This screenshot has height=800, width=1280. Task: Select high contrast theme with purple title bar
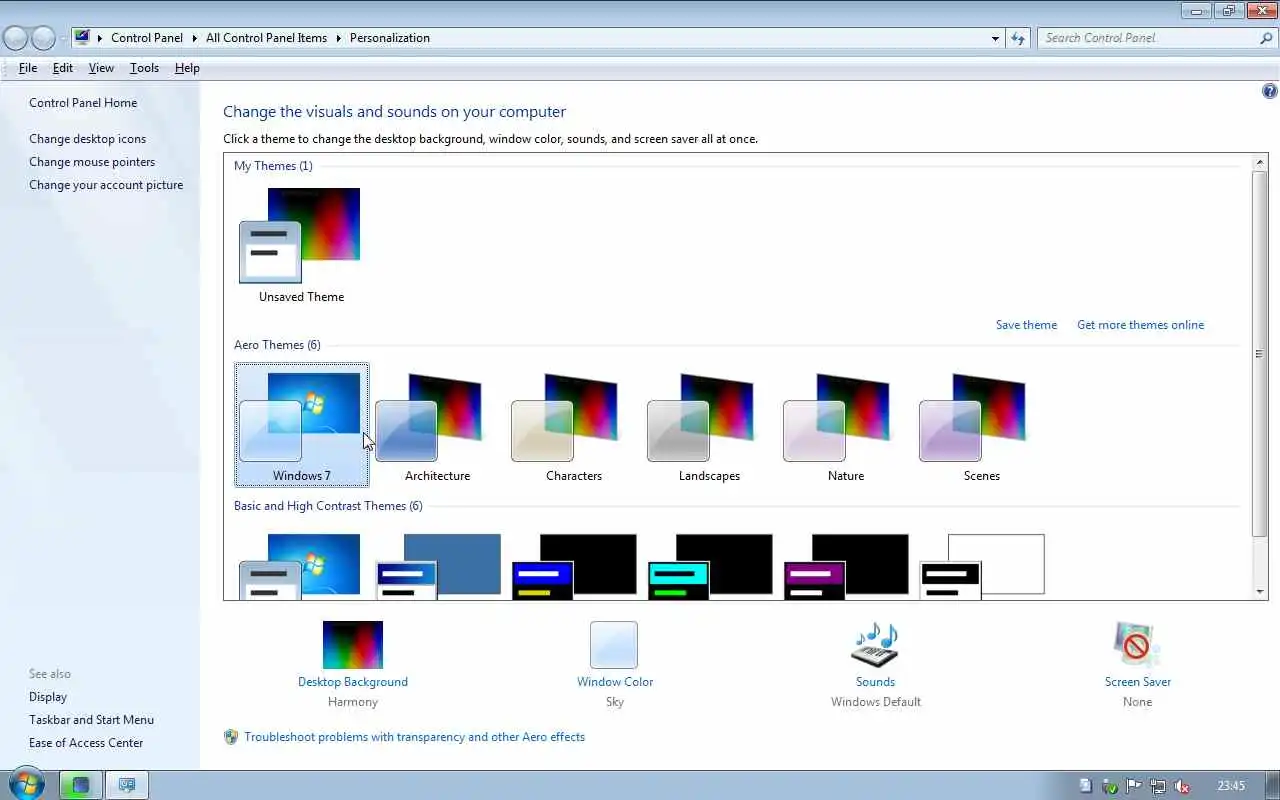click(x=846, y=566)
